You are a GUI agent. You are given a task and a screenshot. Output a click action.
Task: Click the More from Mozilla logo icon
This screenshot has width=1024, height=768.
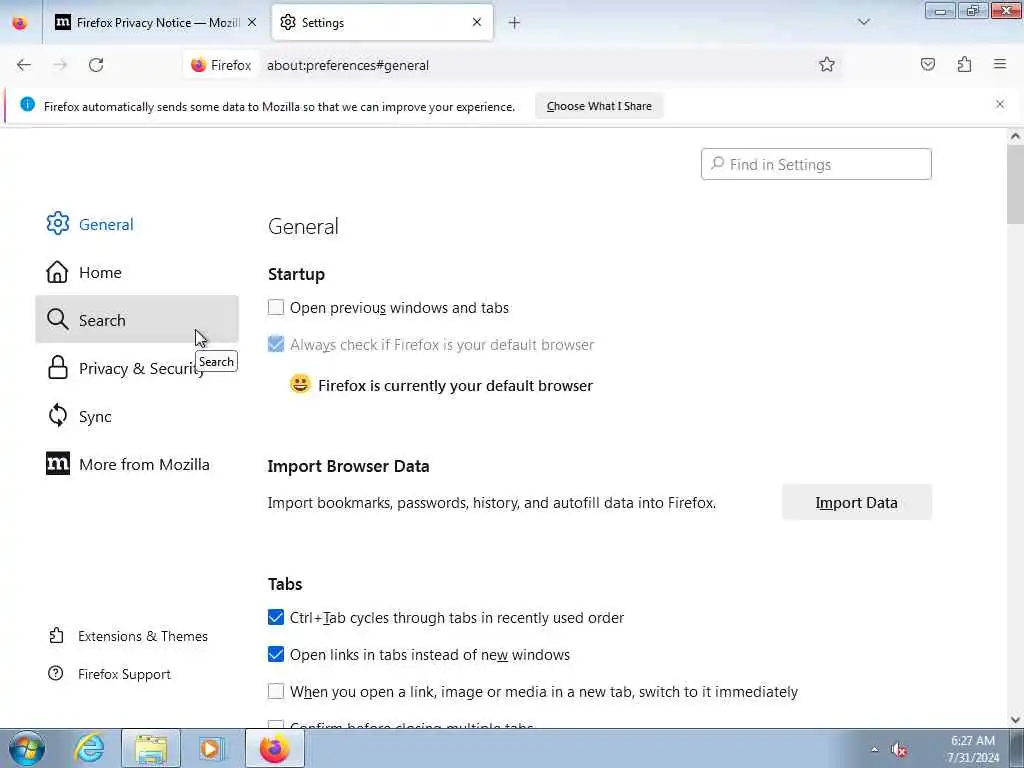57,464
